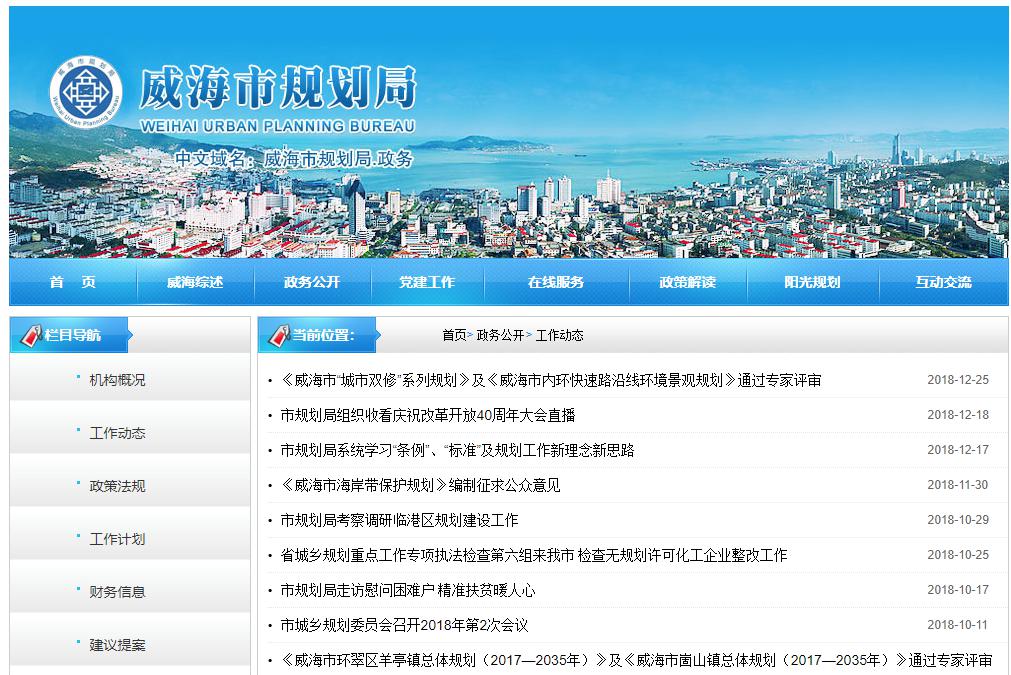Click the pencil icon beside 栏目导航
This screenshot has height=675, width=1011.
(x=29, y=335)
